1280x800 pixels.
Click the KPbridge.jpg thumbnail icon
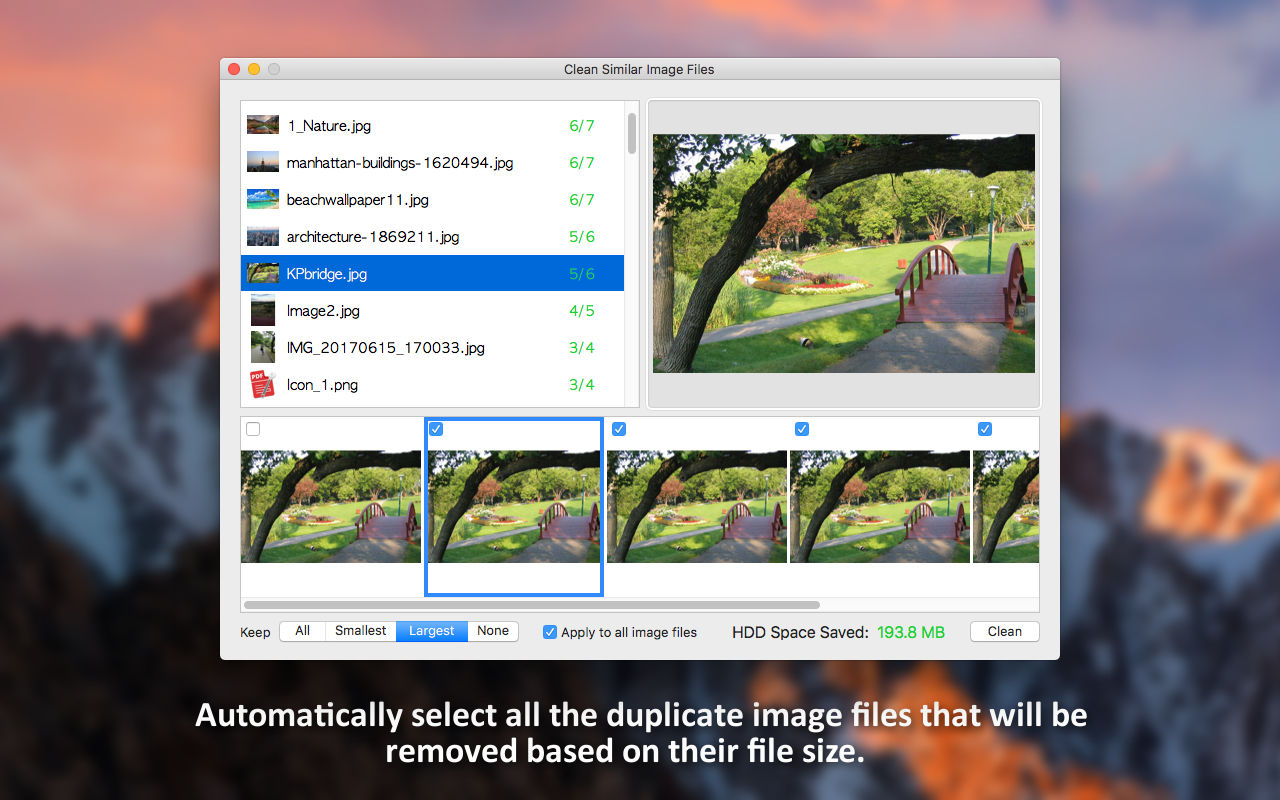click(263, 273)
